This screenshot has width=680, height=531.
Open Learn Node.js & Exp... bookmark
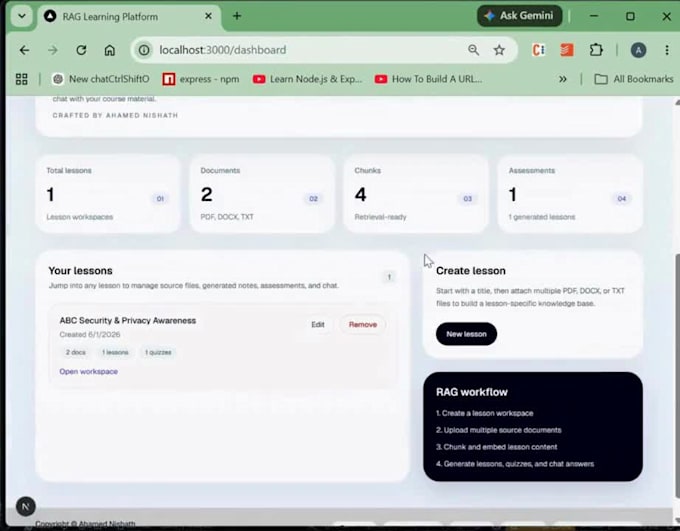coord(307,79)
